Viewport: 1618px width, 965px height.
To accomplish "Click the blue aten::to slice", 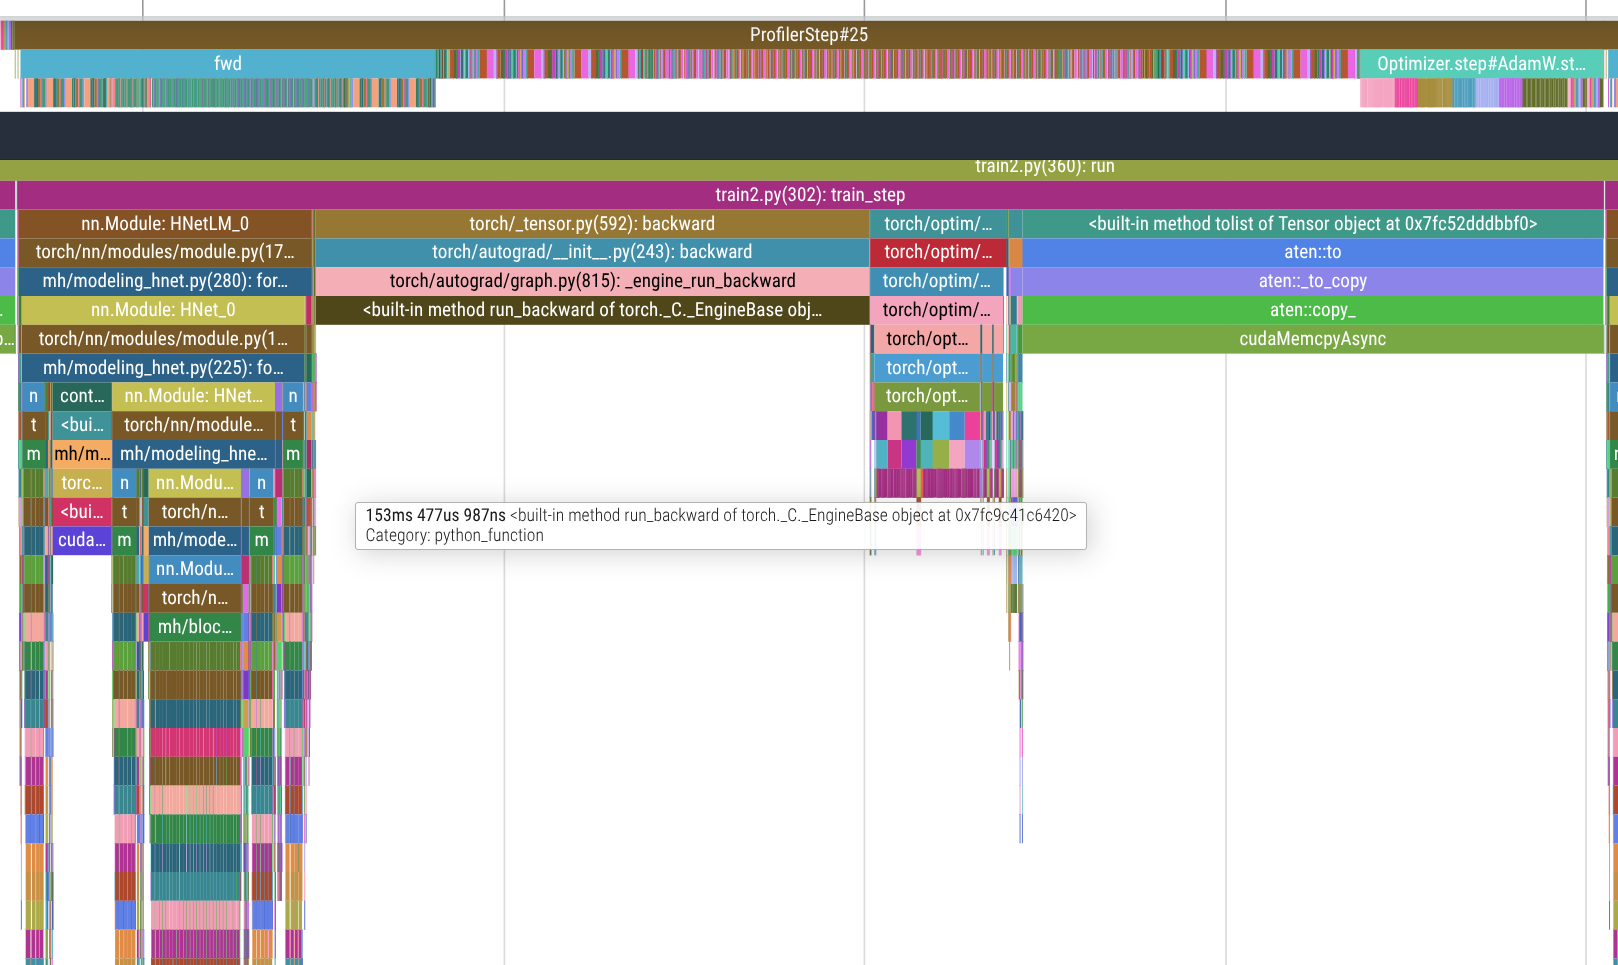I will click(1312, 252).
